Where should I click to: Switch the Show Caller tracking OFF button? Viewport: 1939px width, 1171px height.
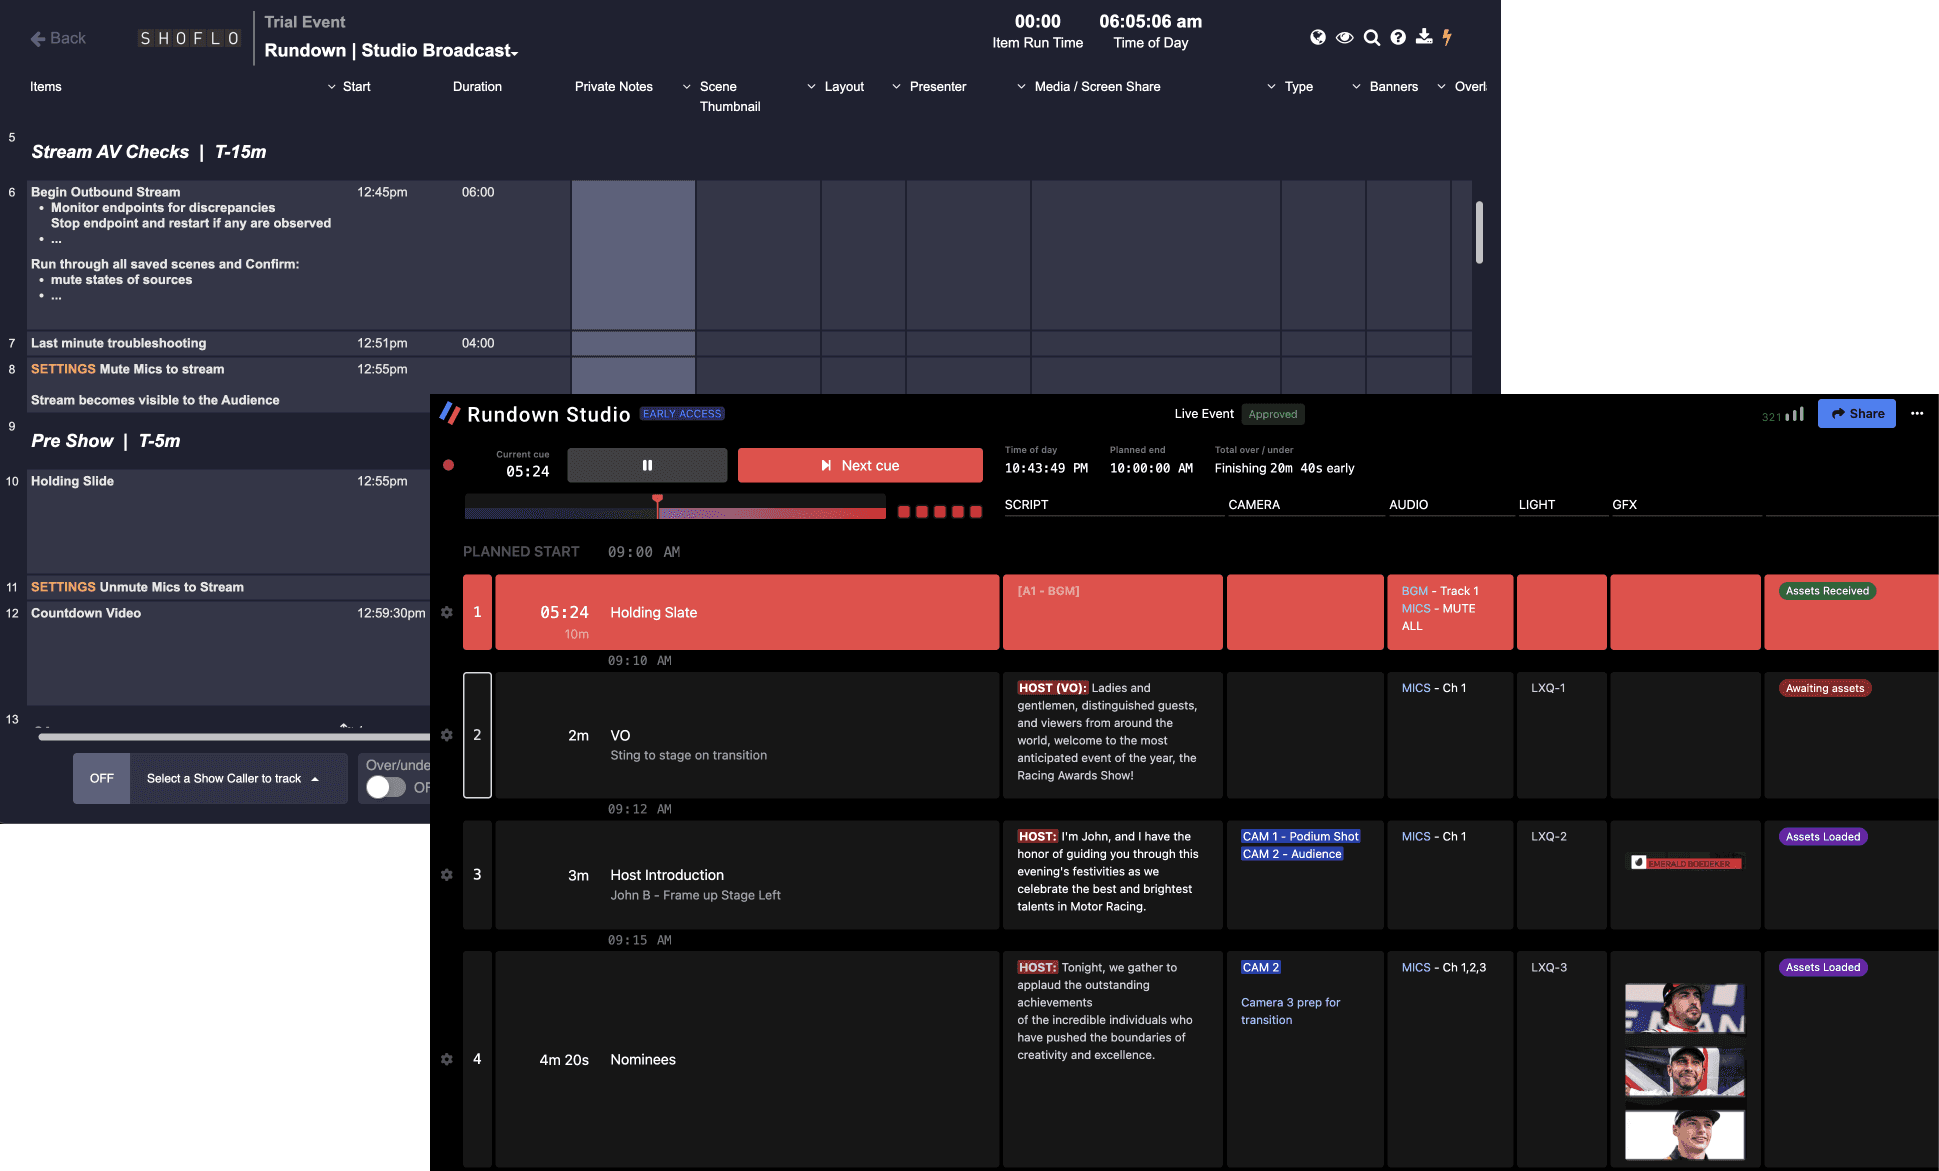tap(101, 778)
